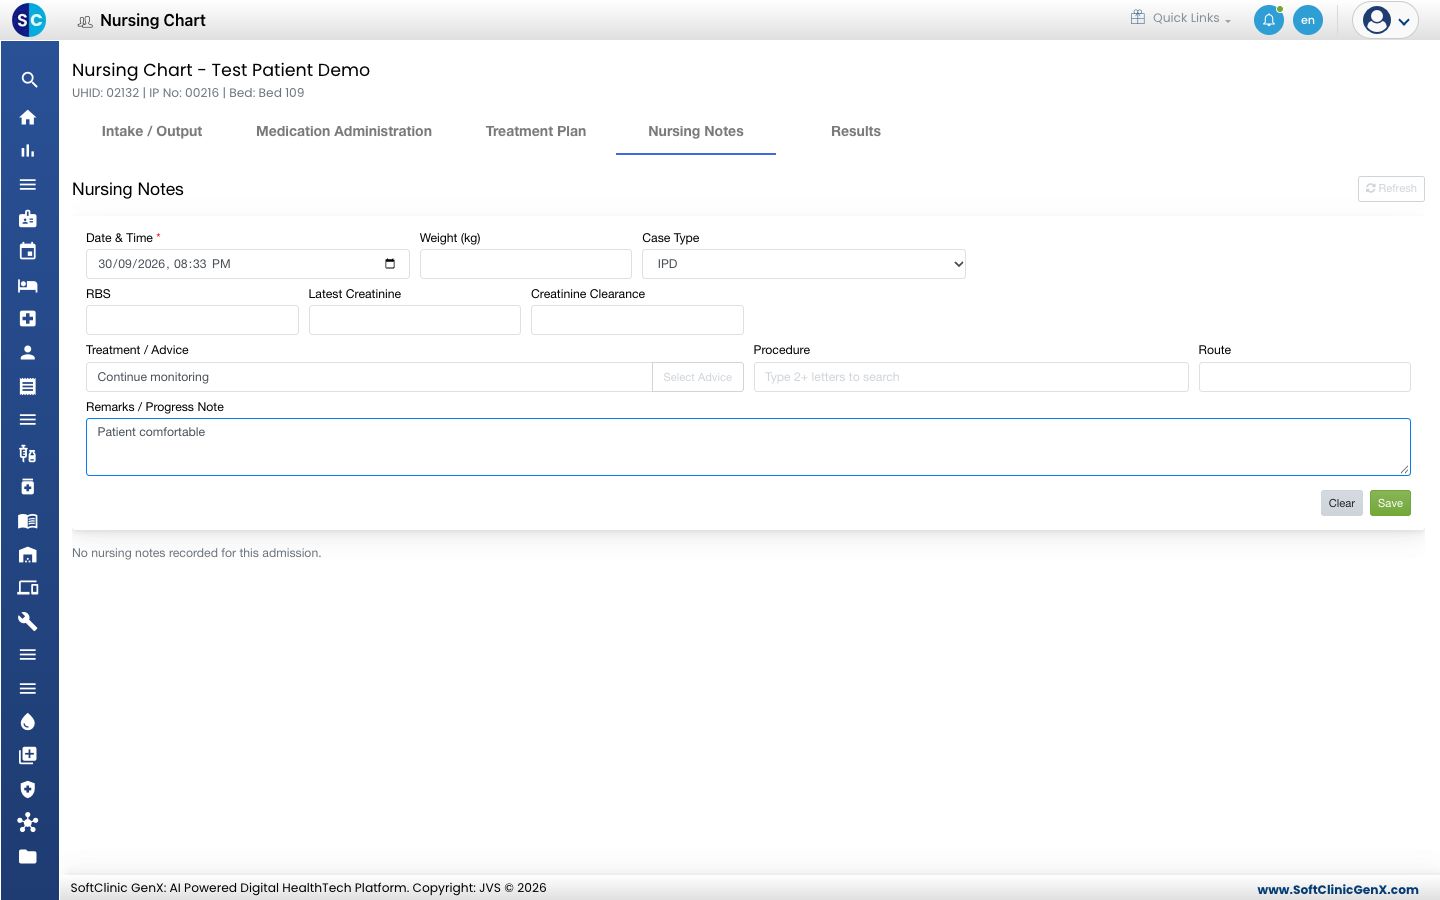Screen dimensions: 1440x900
Task: Open the en language selector
Action: [1308, 20]
